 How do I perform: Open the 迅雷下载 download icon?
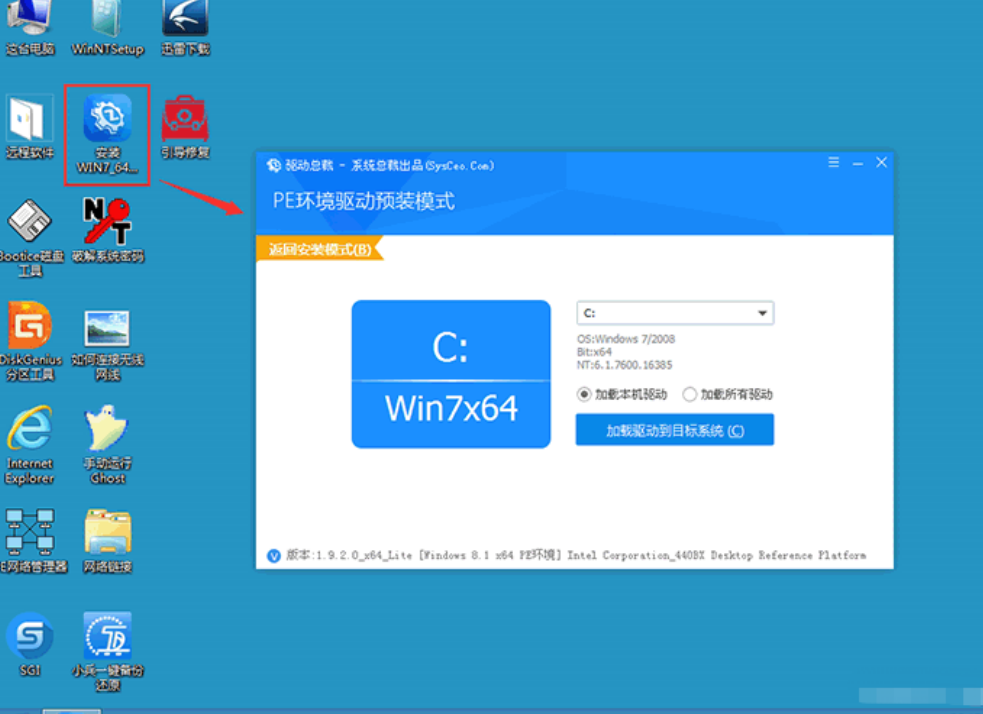coord(185,20)
